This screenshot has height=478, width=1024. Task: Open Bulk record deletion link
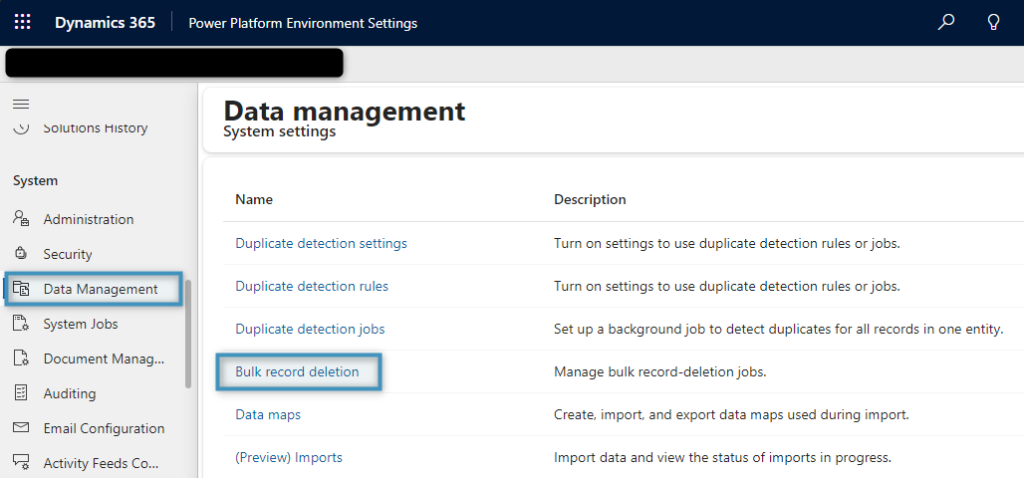(297, 372)
